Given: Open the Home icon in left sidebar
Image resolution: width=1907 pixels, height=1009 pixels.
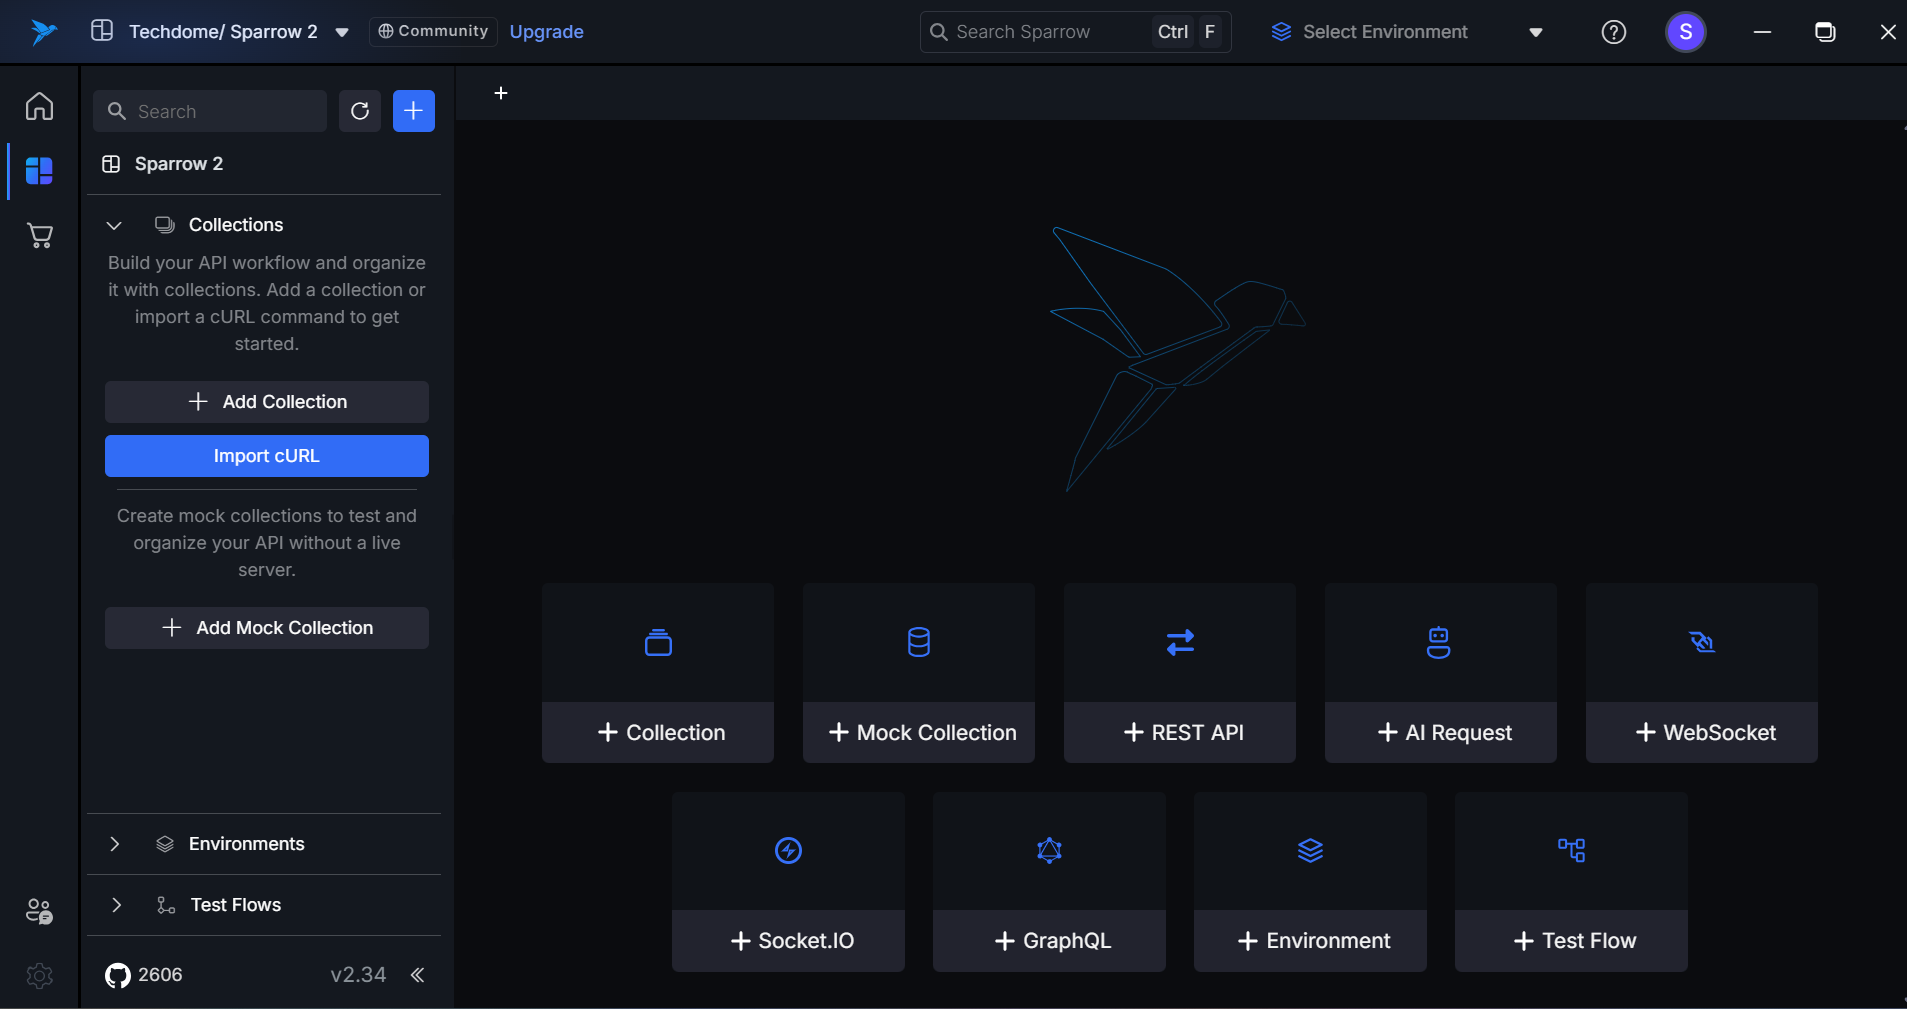Looking at the screenshot, I should pos(39,106).
